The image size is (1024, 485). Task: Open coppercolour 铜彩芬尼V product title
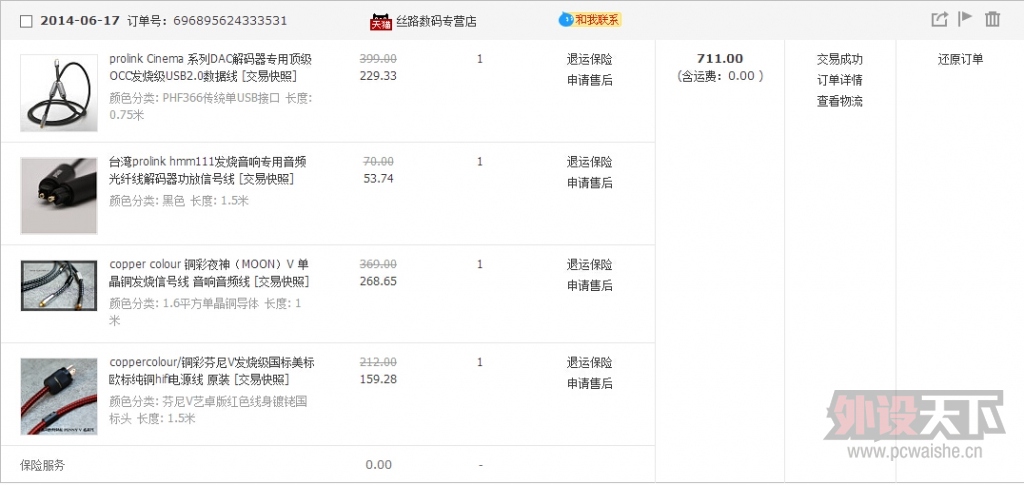pyautogui.click(x=212, y=371)
